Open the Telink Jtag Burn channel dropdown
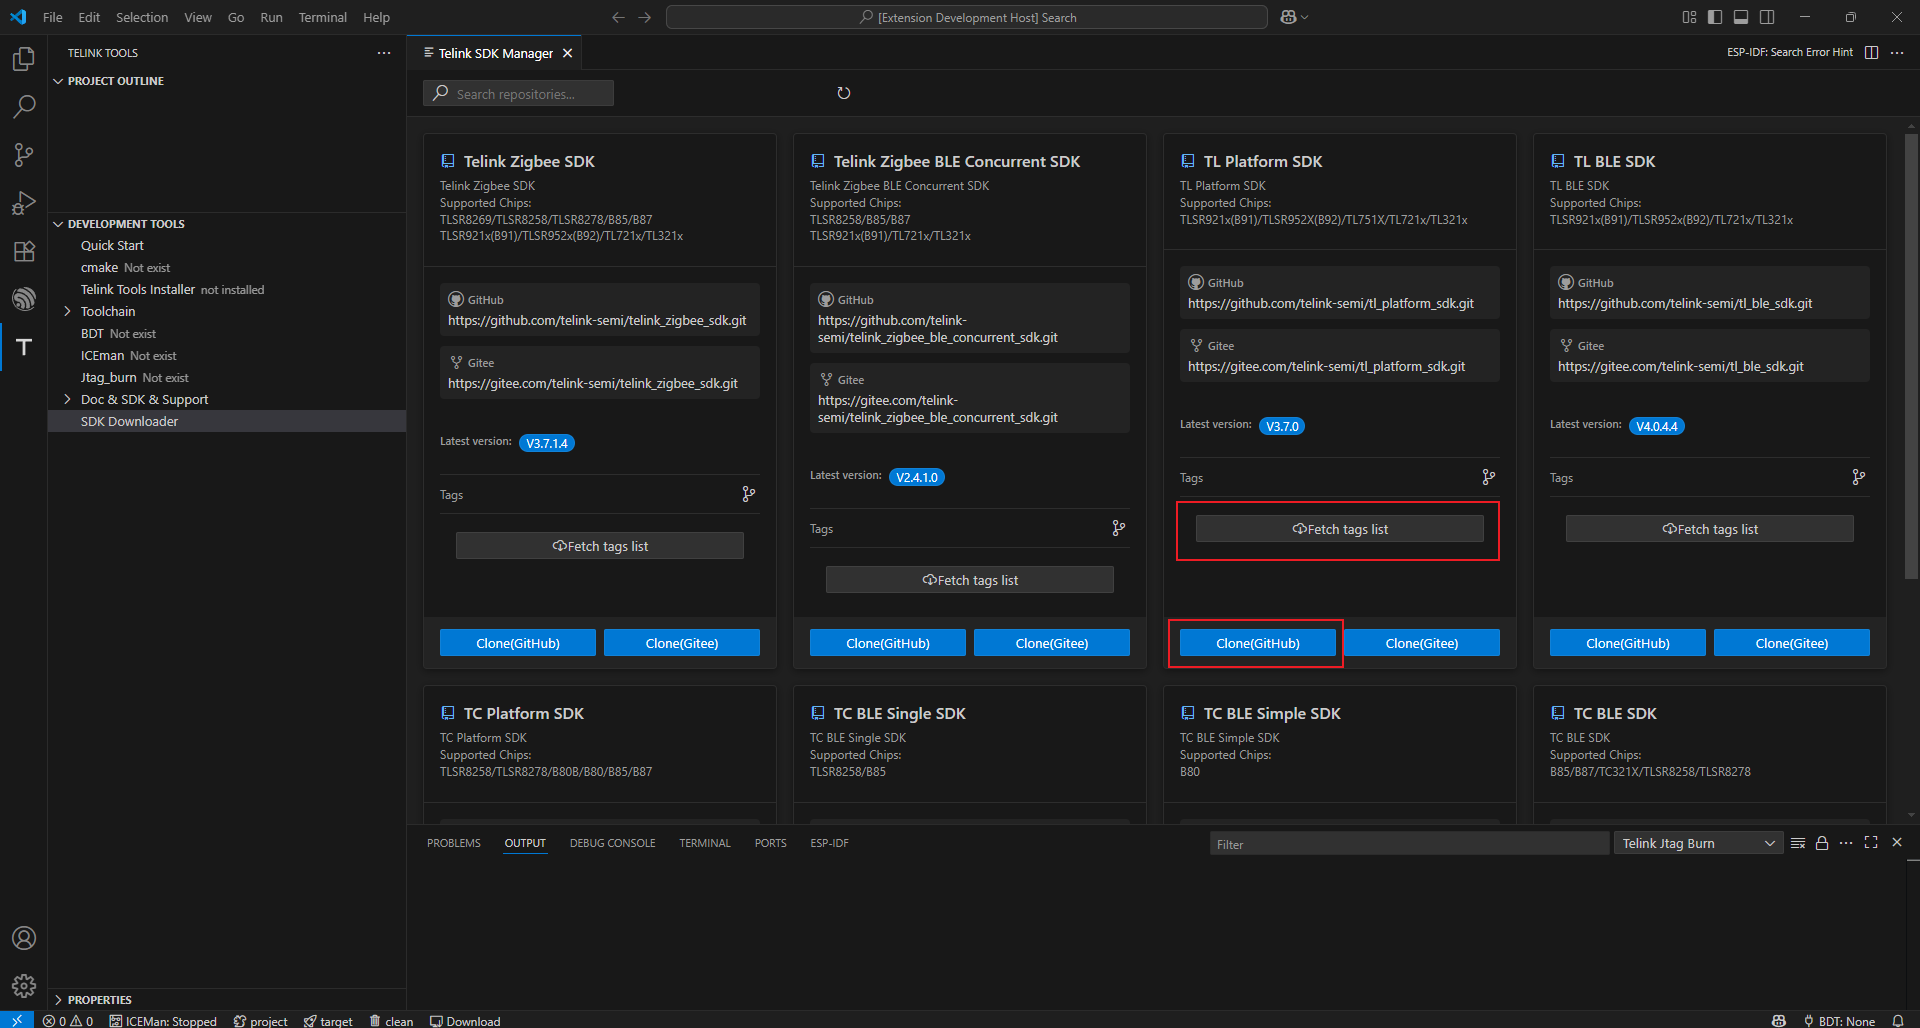 (x=1697, y=843)
